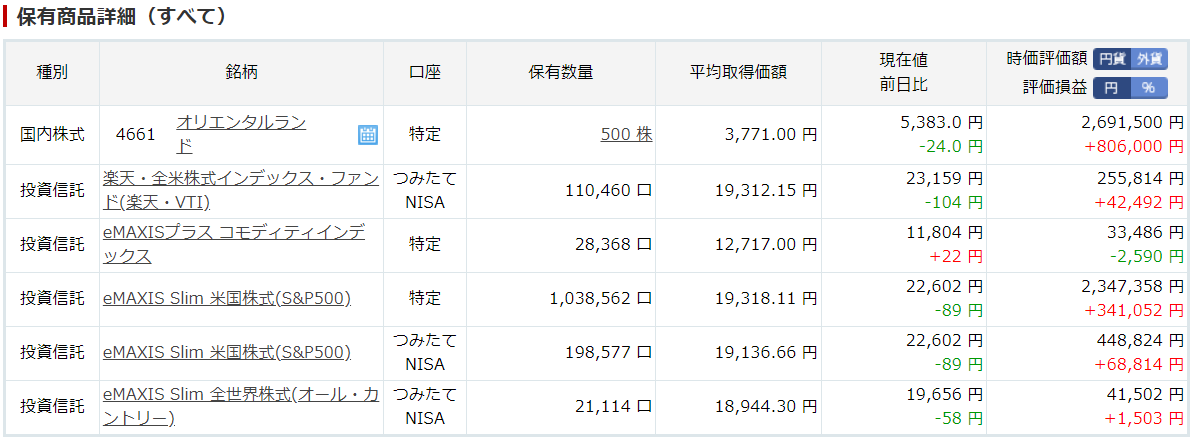Open 楽天・全米株式インデックス・ファンド link
Image resolution: width=1191 pixels, height=437 pixels.
pyautogui.click(x=241, y=191)
